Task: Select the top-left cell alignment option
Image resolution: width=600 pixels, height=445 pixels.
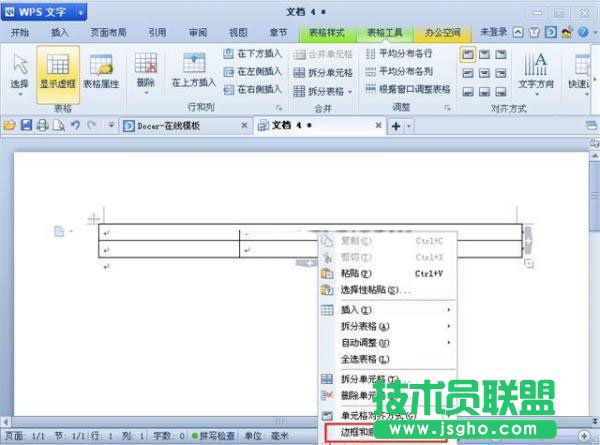Action: [x=467, y=54]
